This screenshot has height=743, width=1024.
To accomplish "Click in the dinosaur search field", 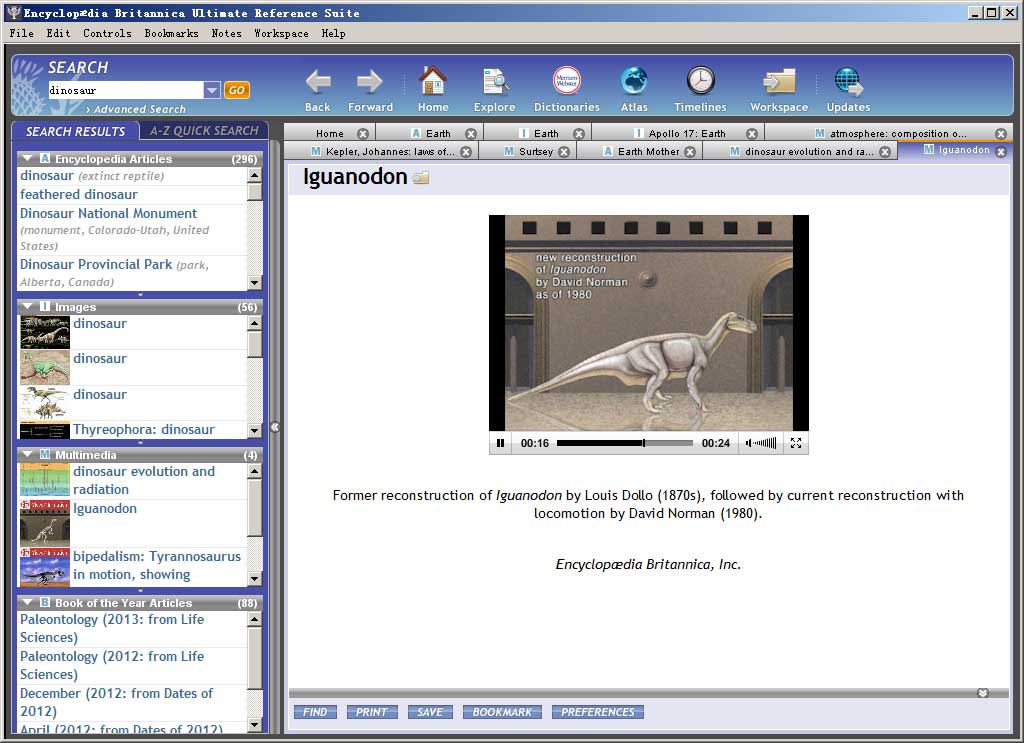I will pyautogui.click(x=125, y=90).
